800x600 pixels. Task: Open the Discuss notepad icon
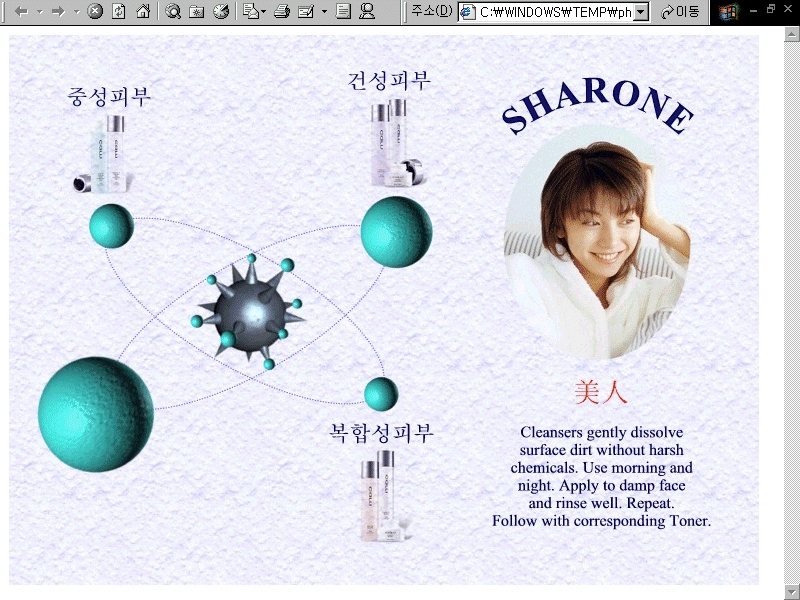tap(343, 11)
